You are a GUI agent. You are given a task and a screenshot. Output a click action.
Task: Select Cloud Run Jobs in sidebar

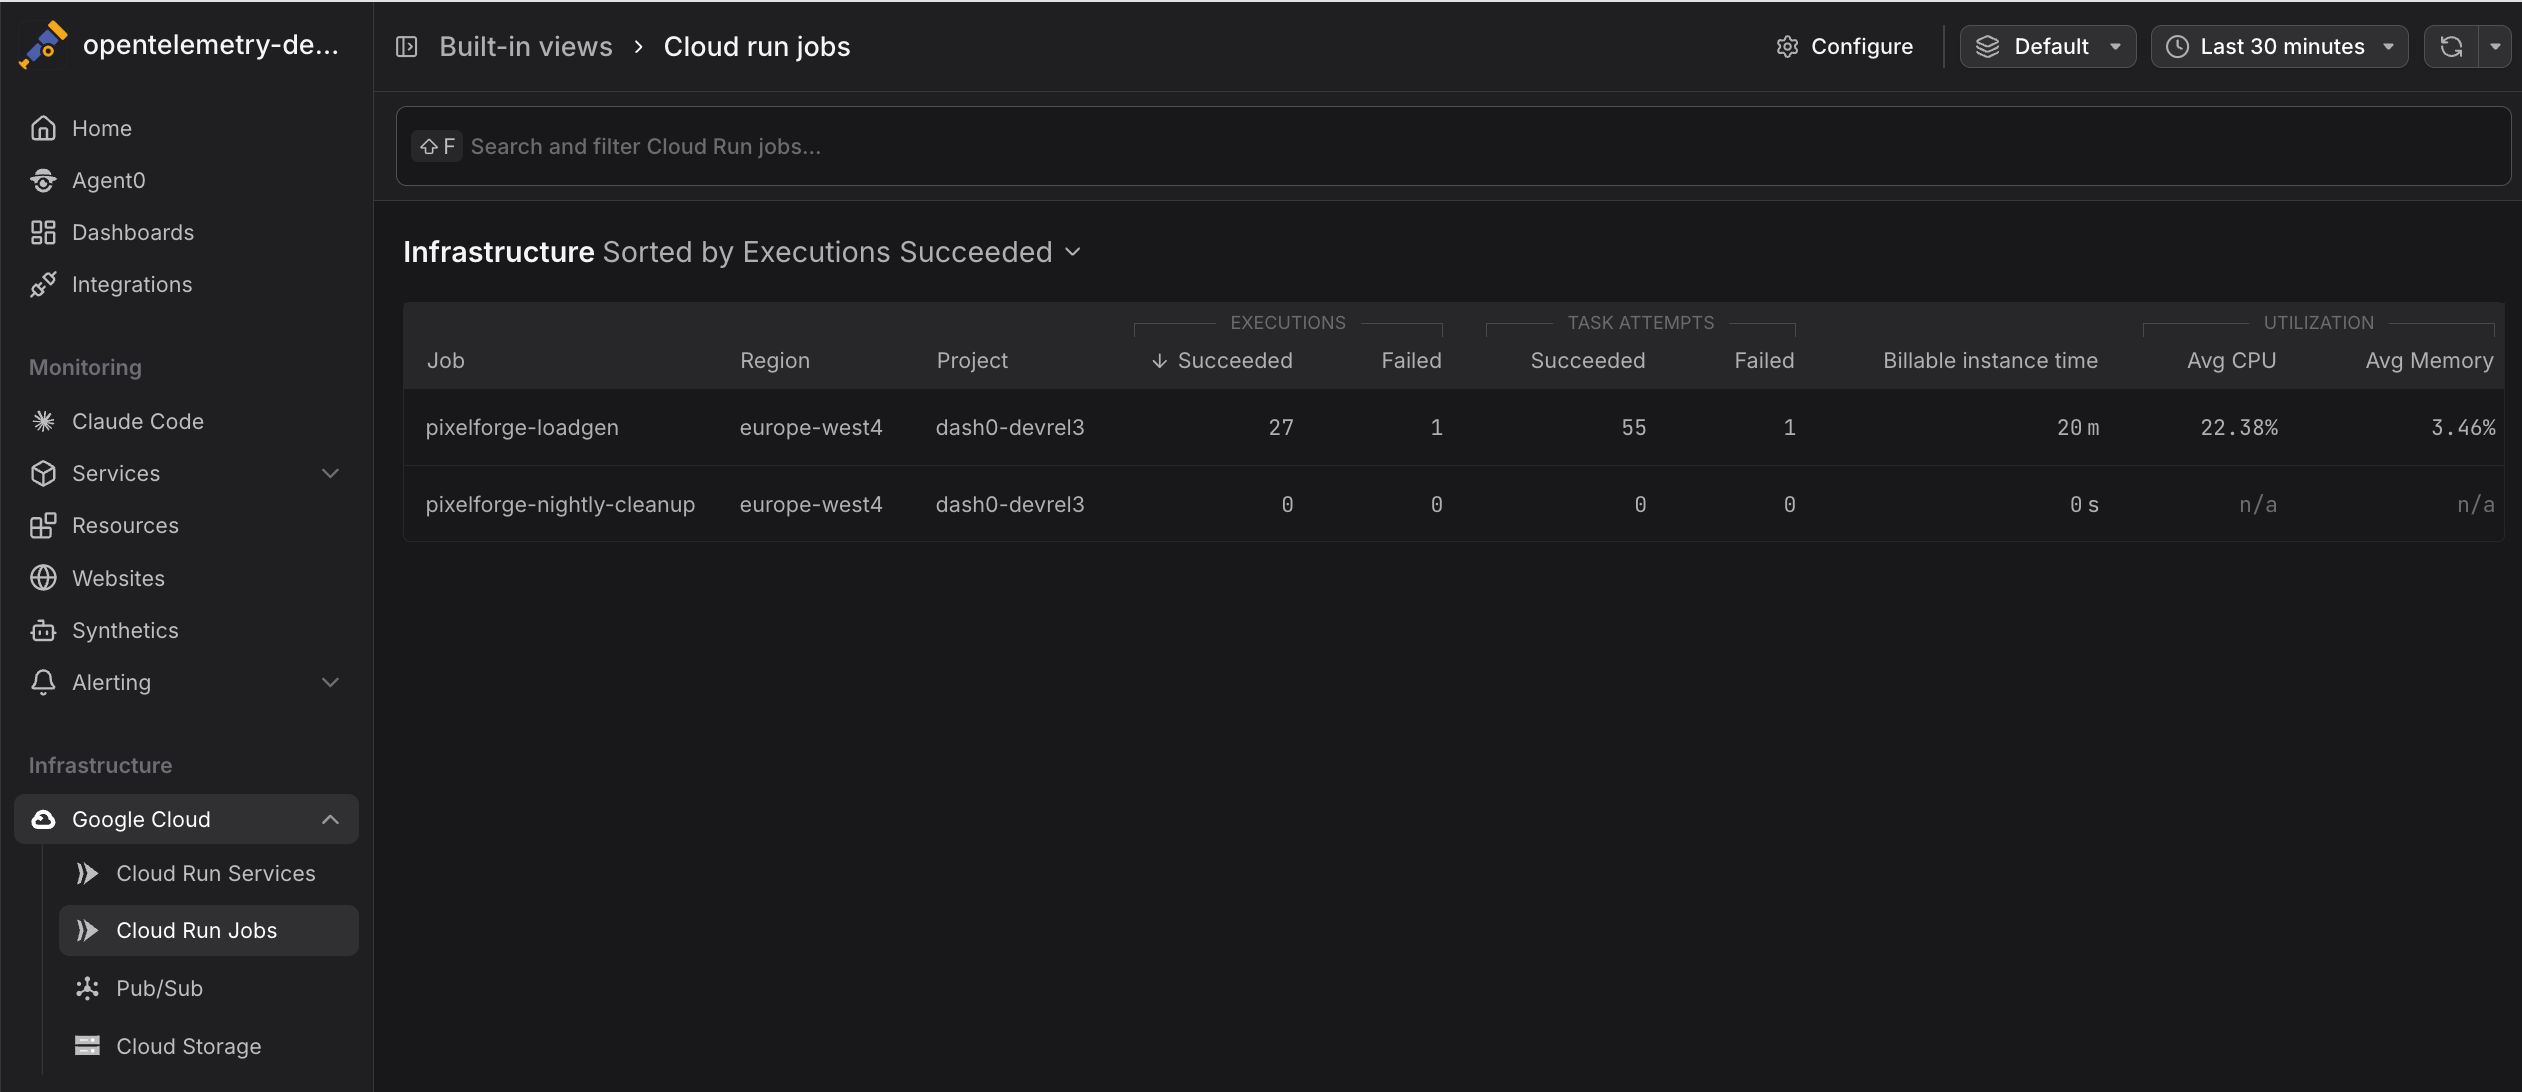[208, 930]
